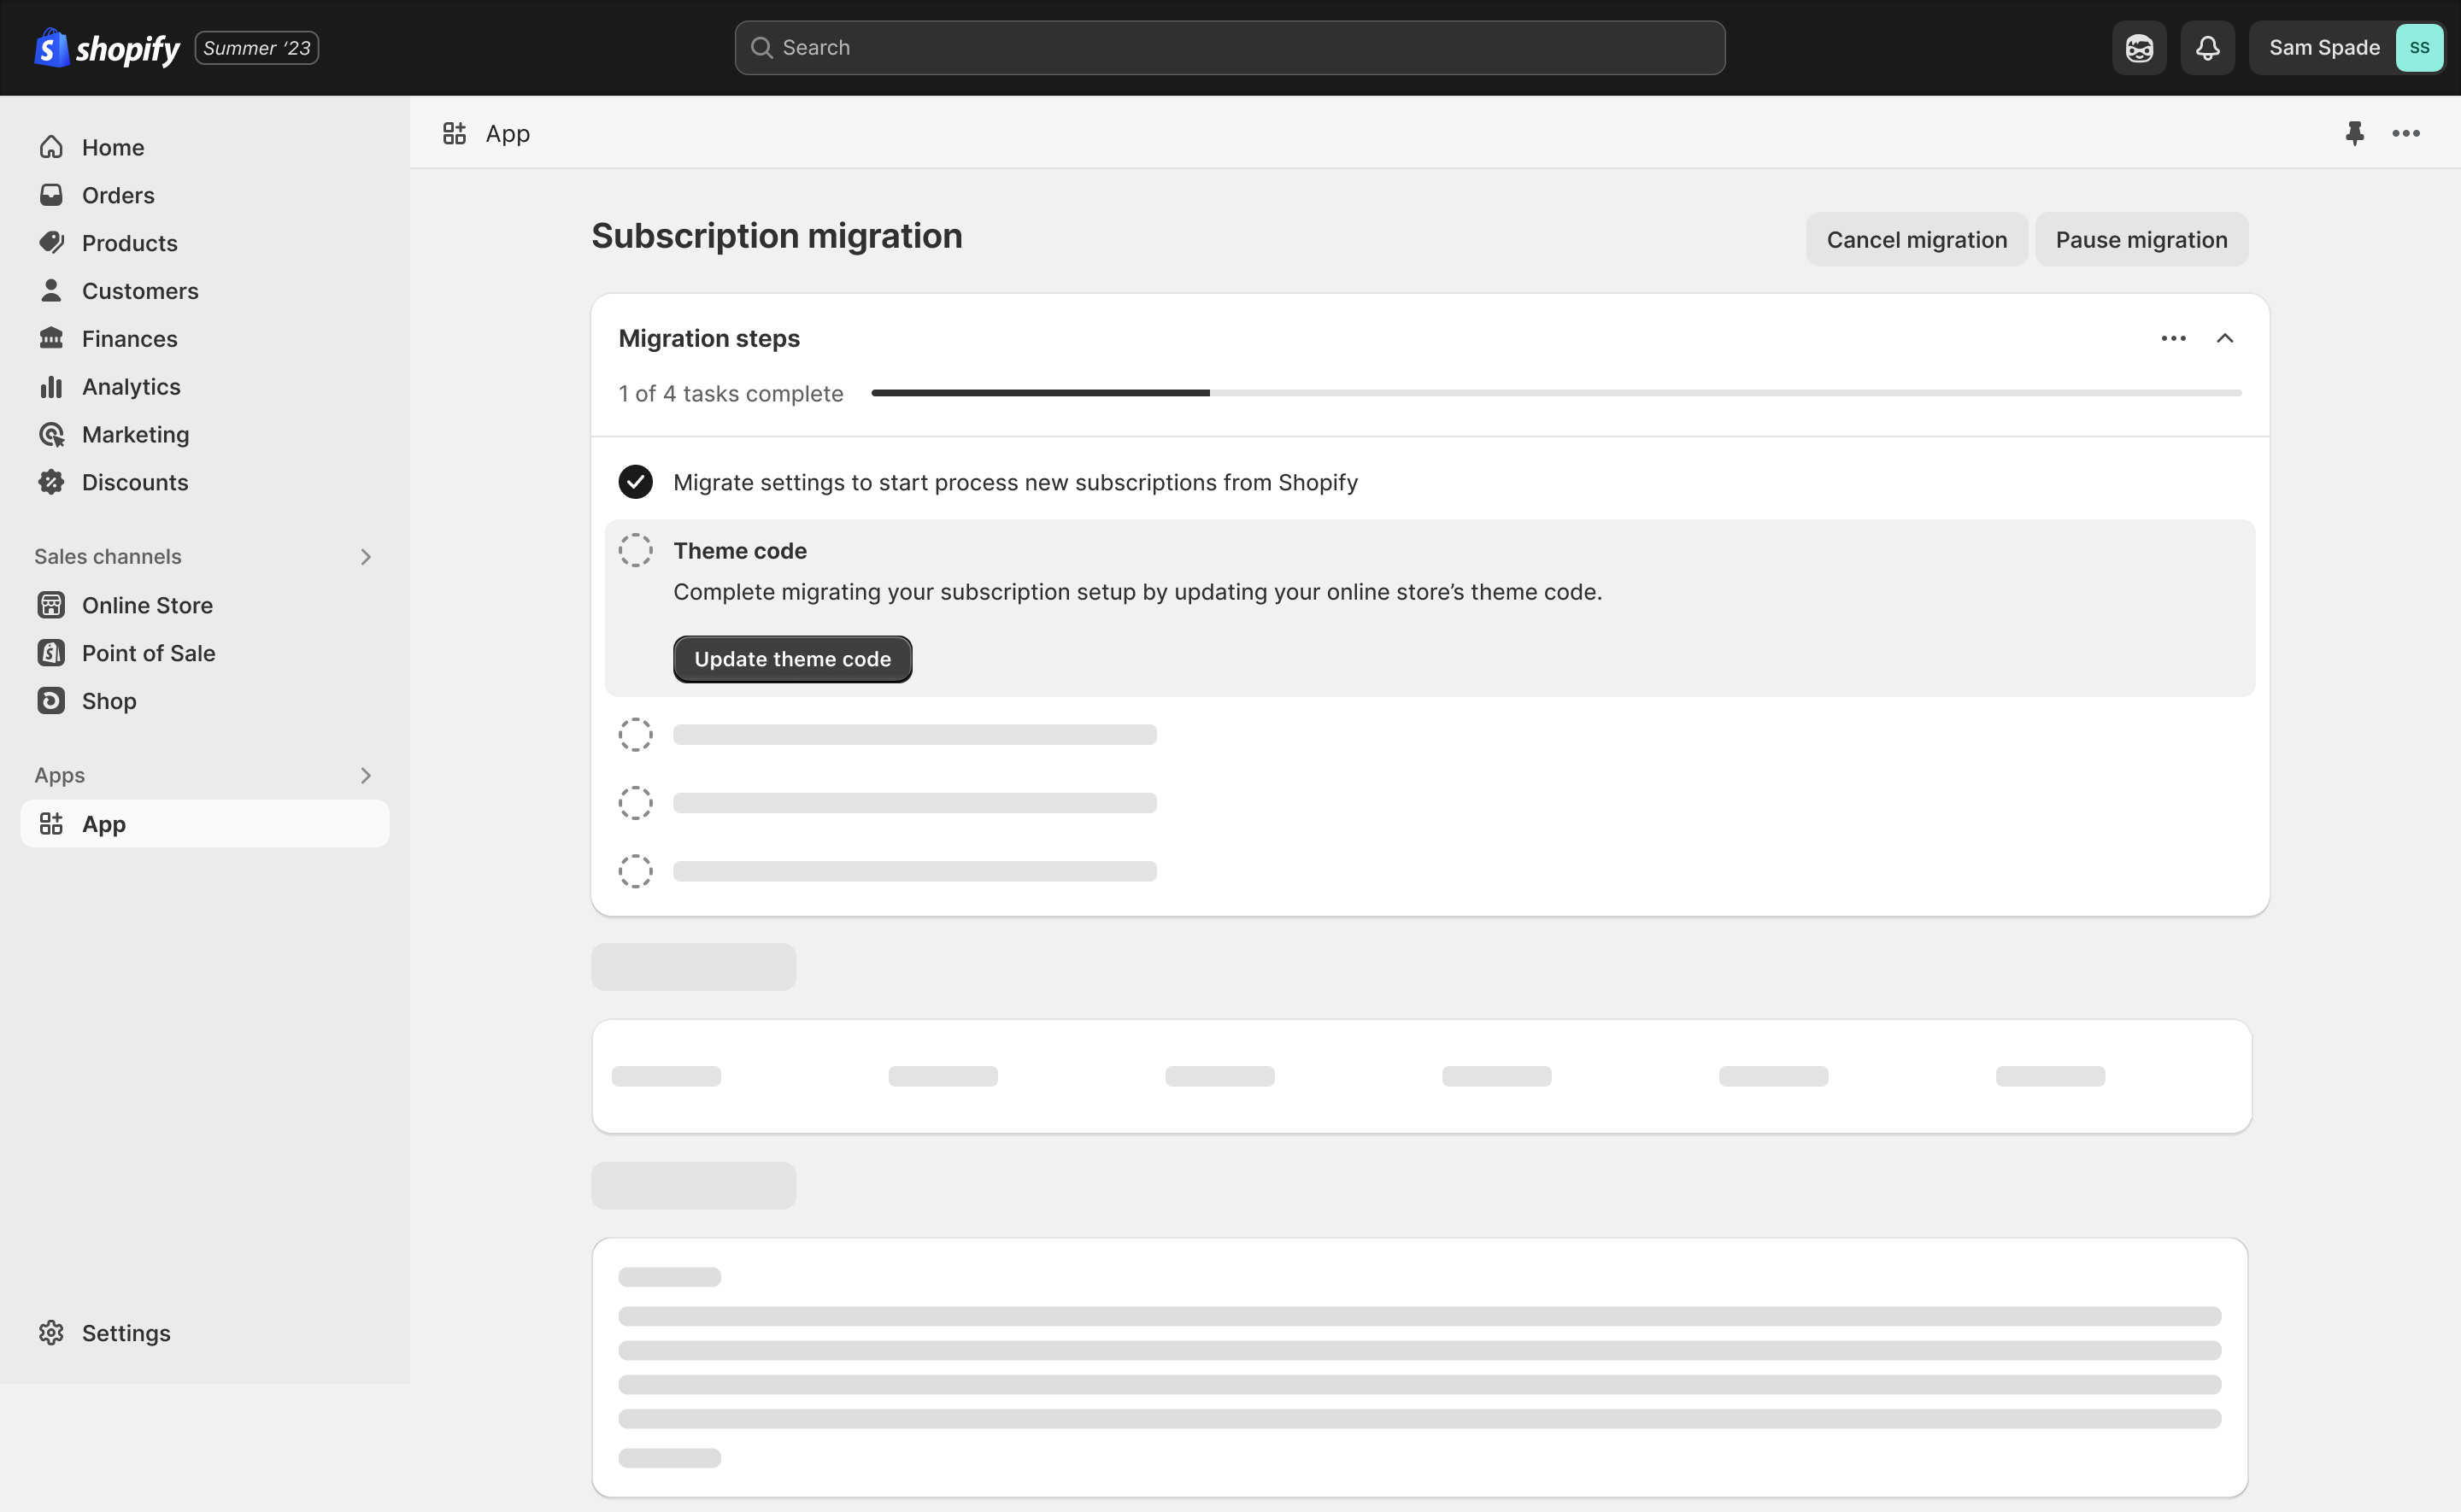Click the Marketing target icon

[52, 435]
